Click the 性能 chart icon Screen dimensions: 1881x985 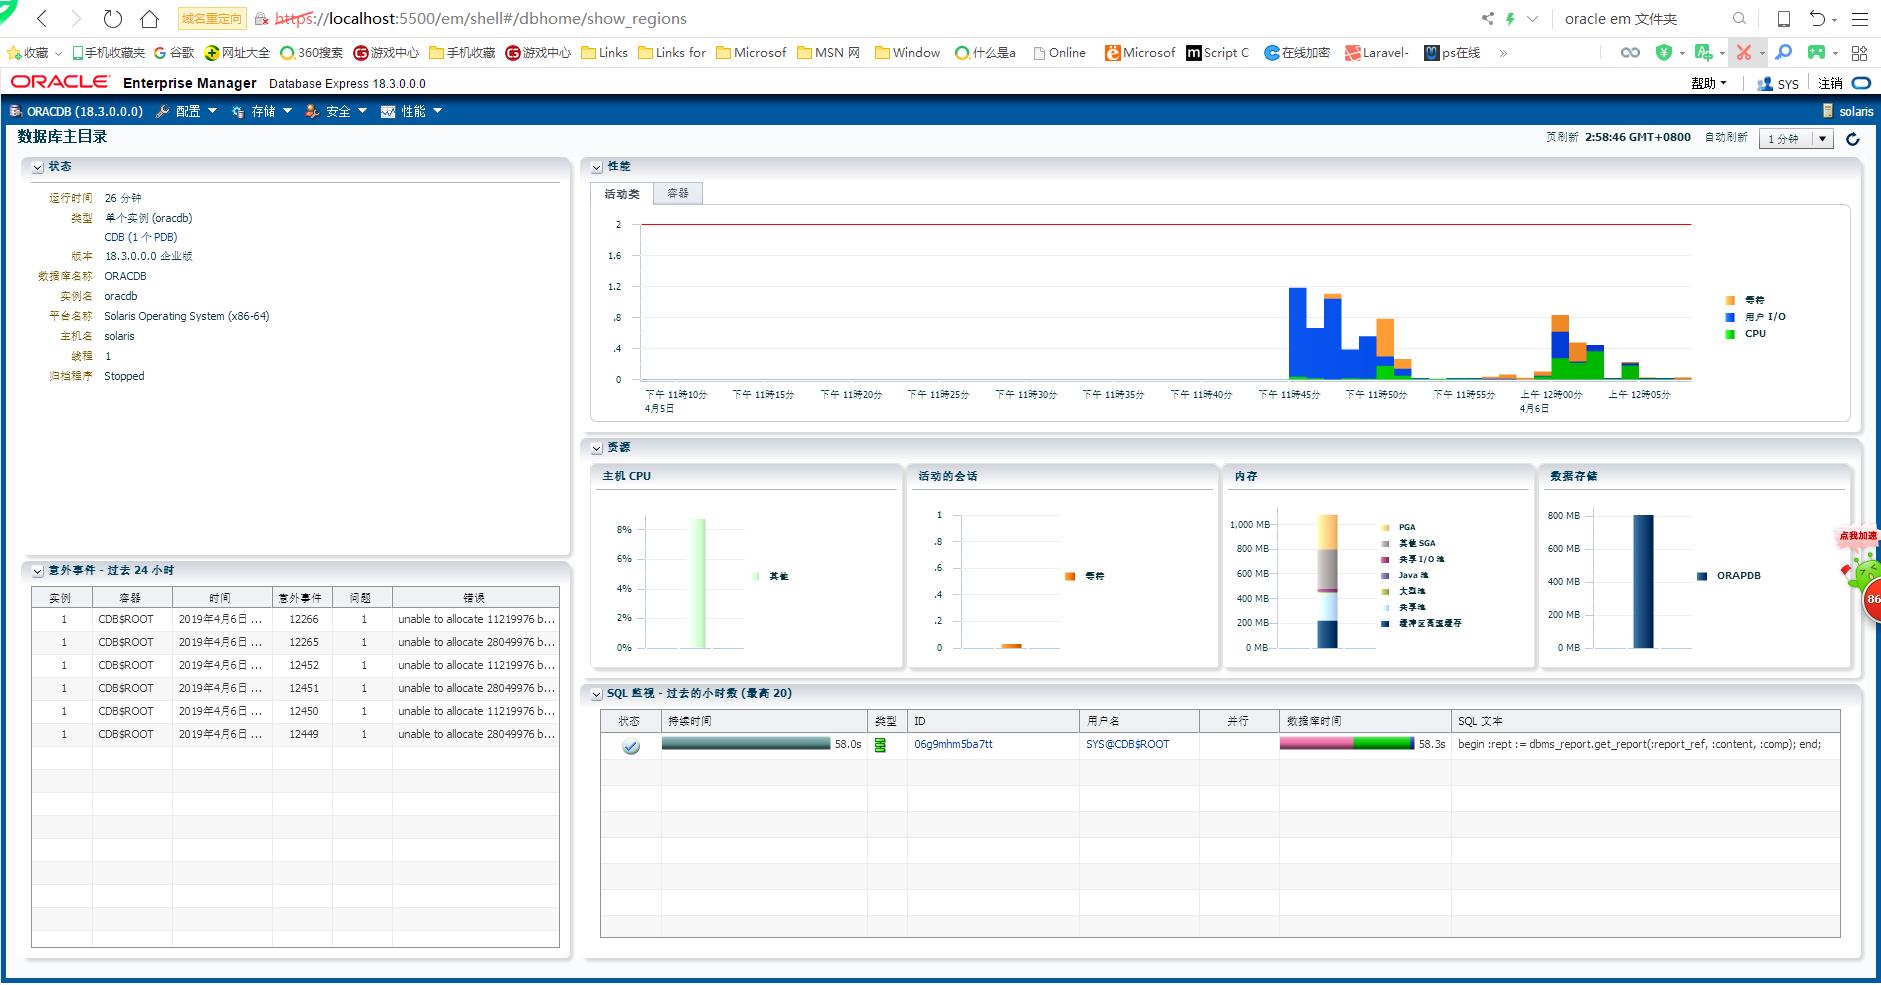click(x=387, y=111)
